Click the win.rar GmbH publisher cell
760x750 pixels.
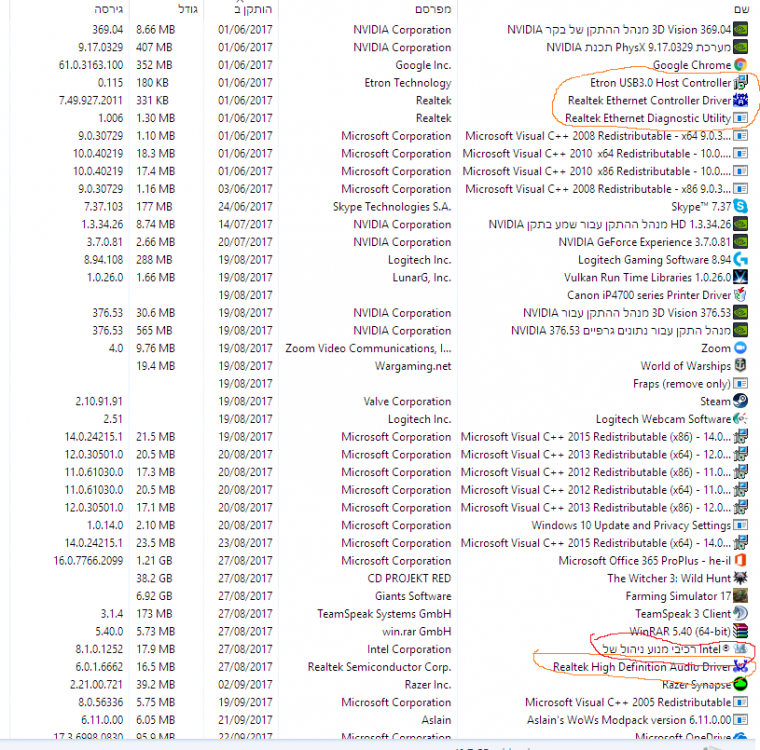(x=416, y=631)
